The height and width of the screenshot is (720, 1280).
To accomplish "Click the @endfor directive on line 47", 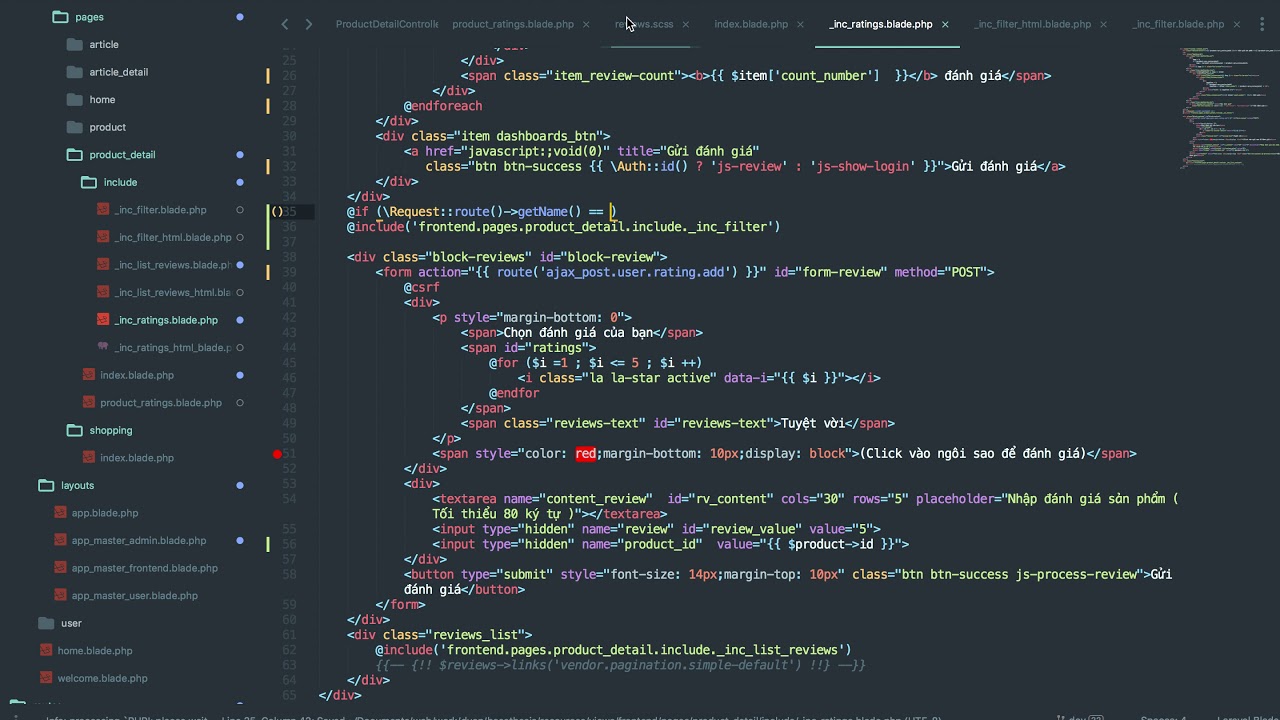I will tap(514, 393).
